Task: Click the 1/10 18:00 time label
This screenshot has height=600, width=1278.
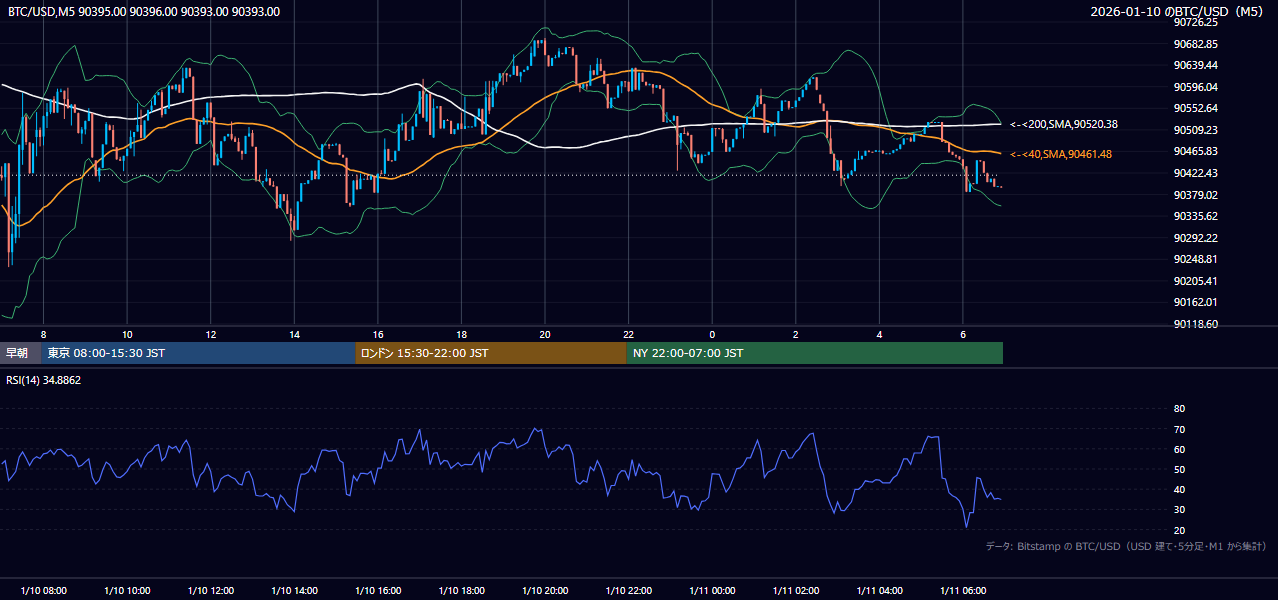Action: tap(461, 591)
